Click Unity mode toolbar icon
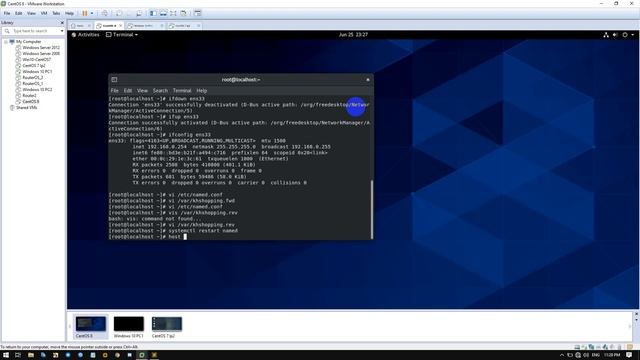Viewport: 640px width, 360px height. click(x=184, y=13)
